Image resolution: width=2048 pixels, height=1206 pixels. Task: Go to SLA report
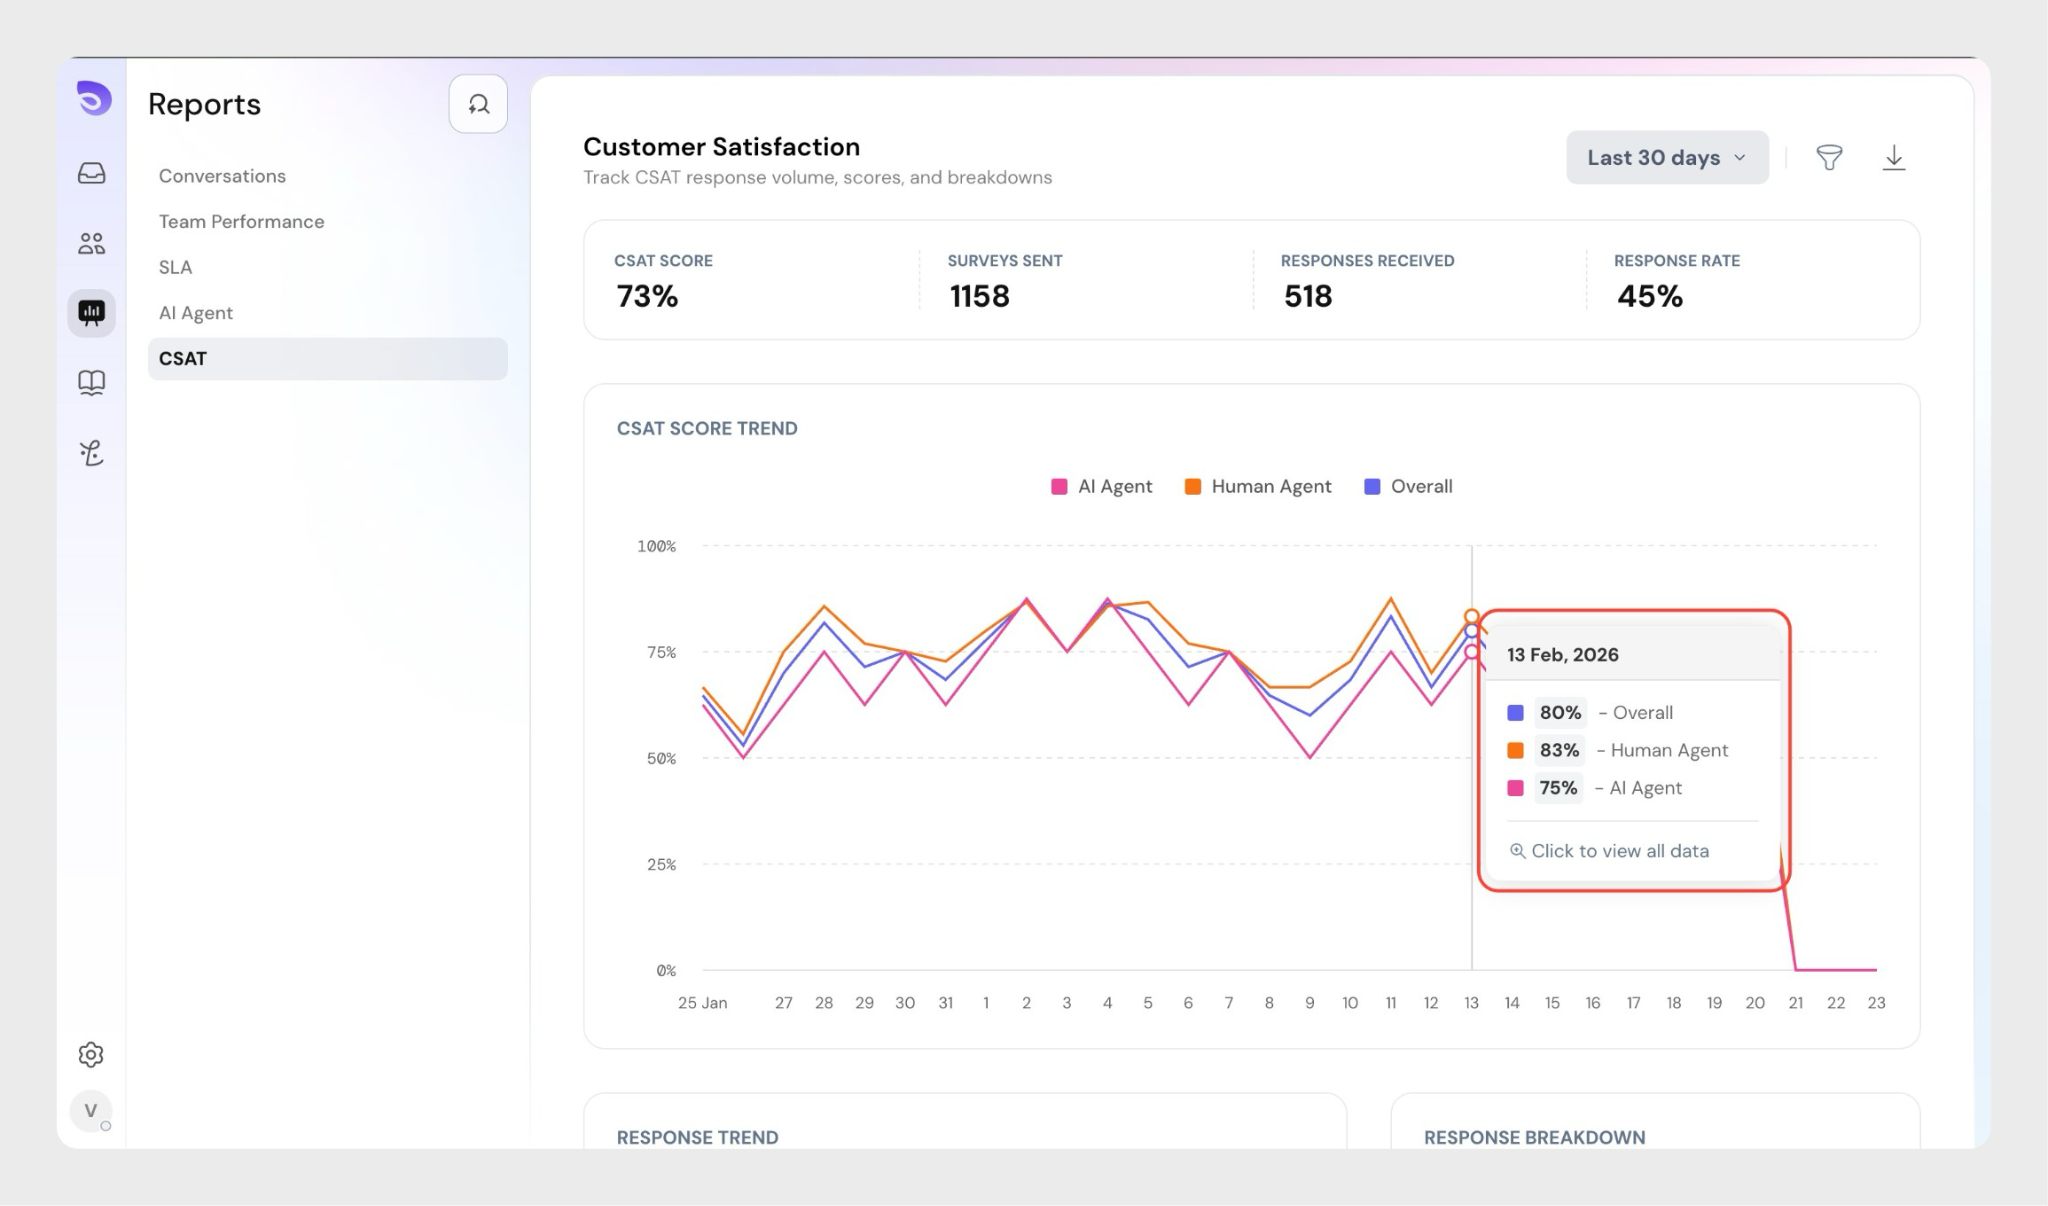(175, 267)
